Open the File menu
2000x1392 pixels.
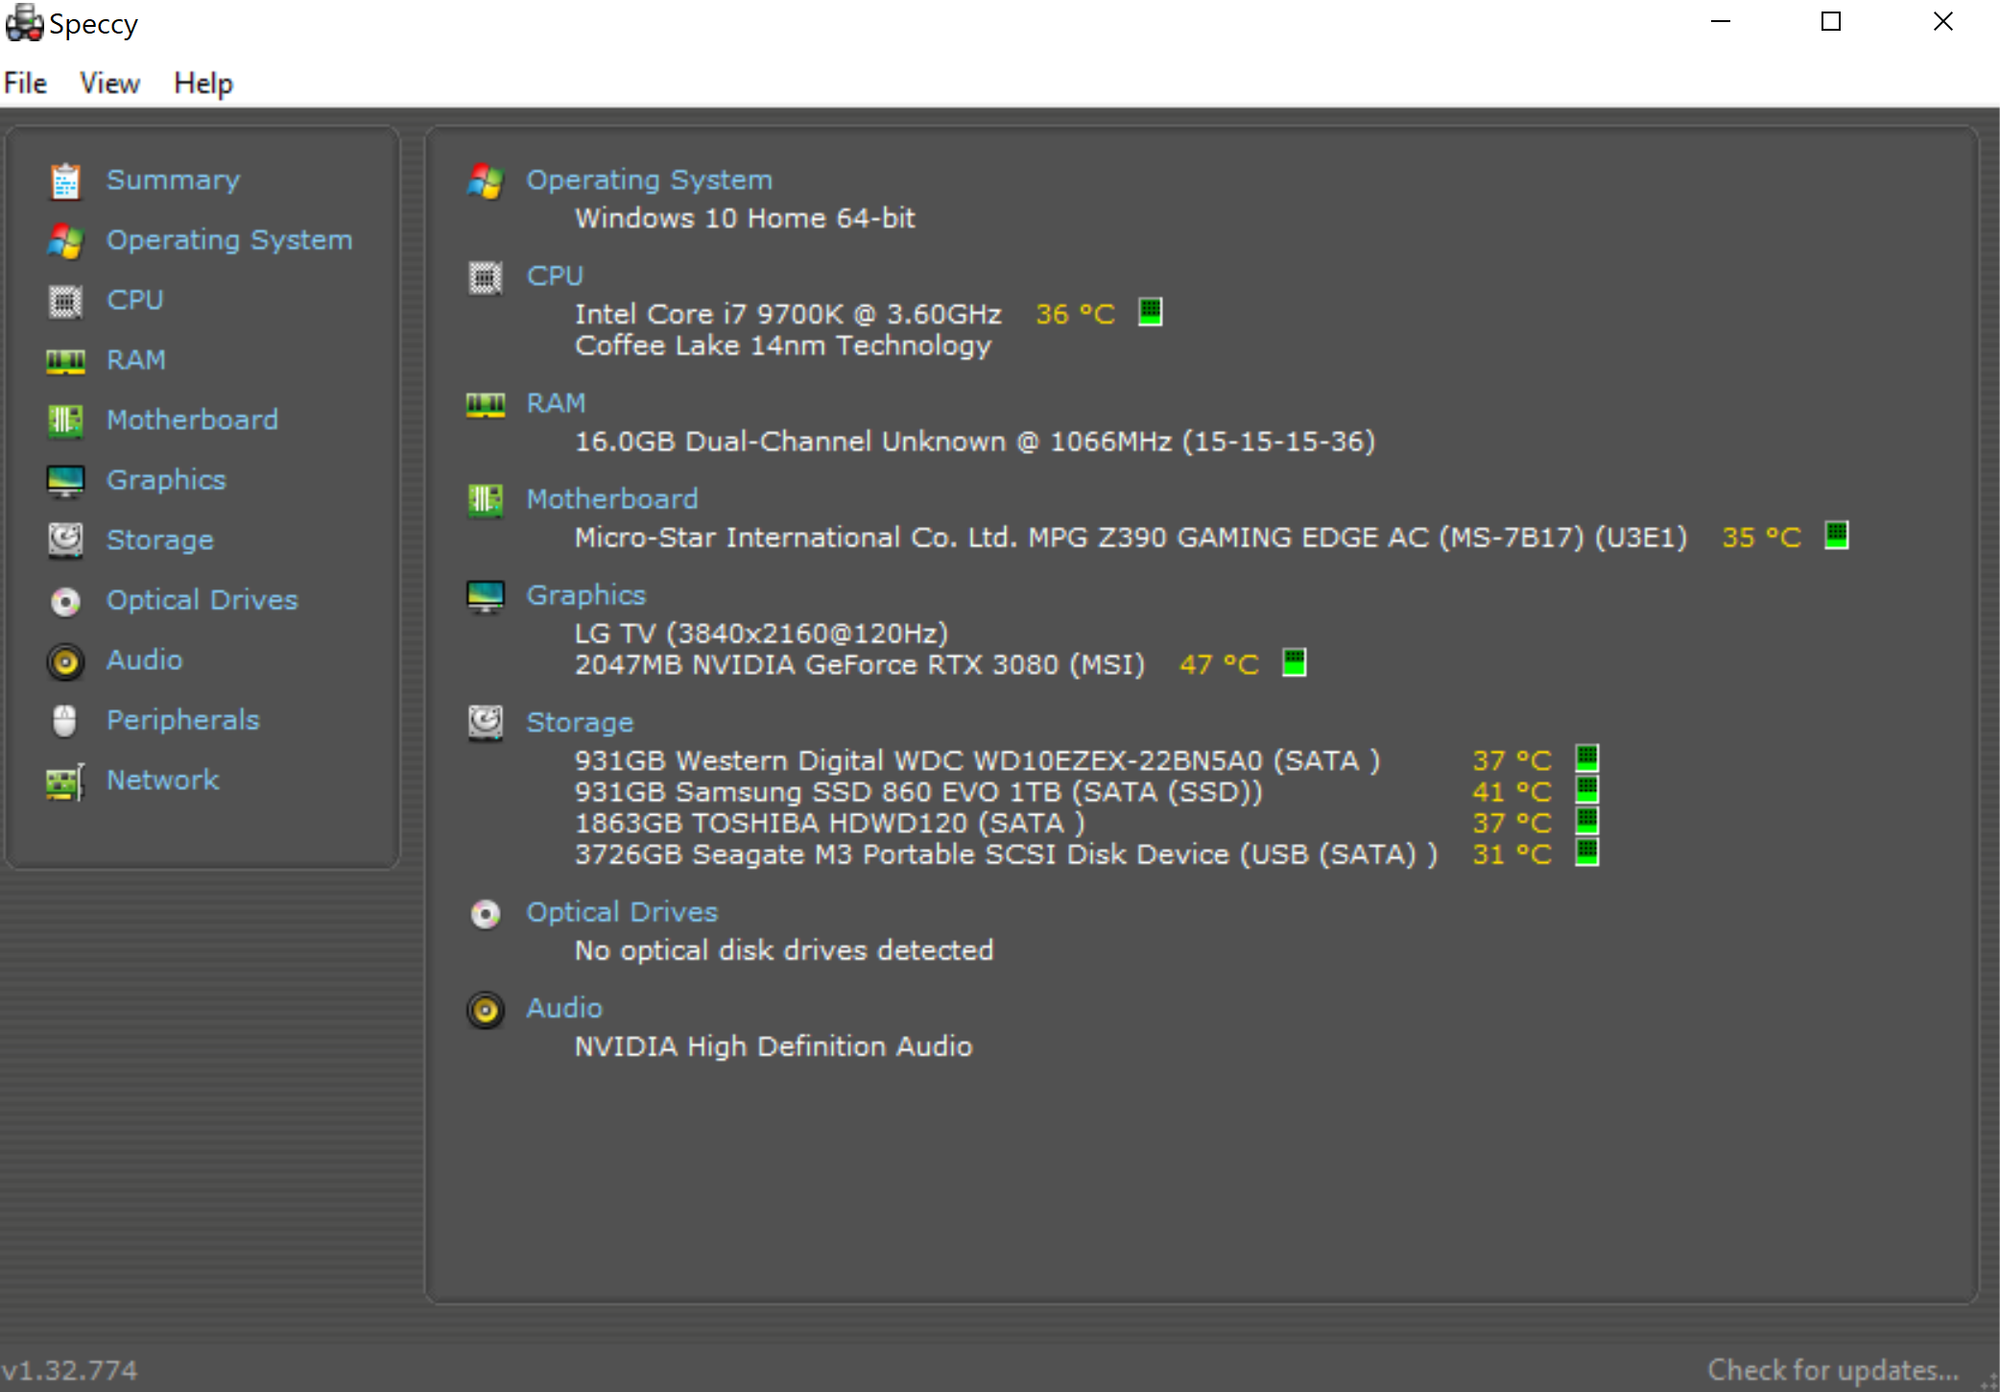25,83
